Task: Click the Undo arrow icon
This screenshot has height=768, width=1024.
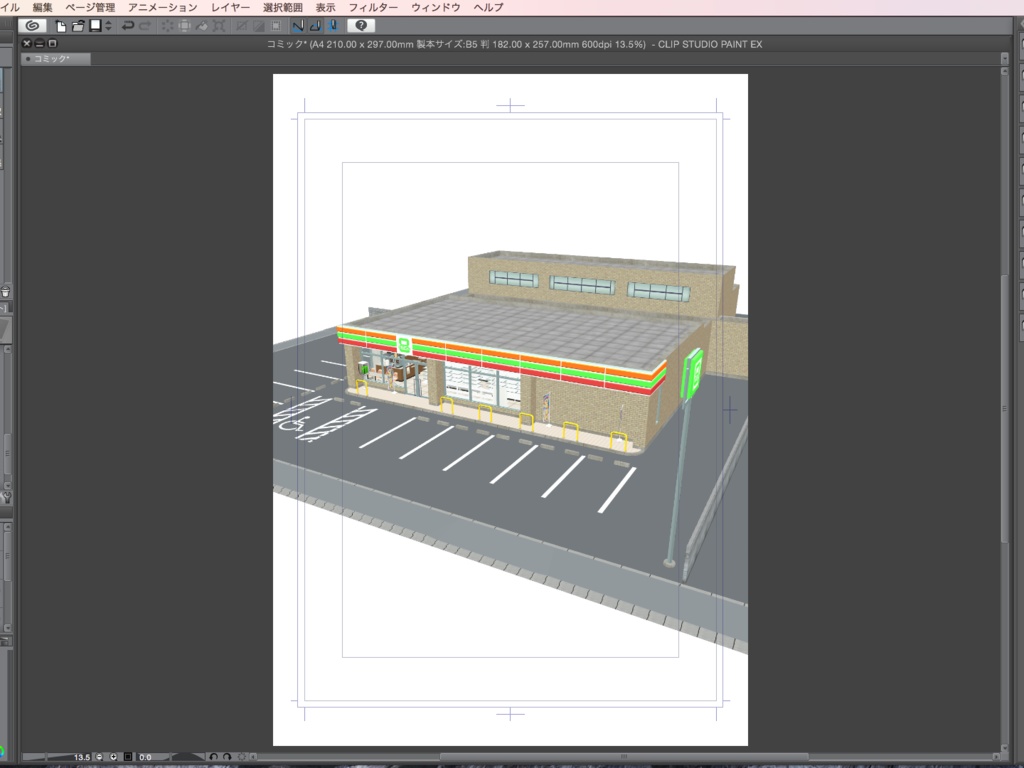Action: pyautogui.click(x=128, y=25)
